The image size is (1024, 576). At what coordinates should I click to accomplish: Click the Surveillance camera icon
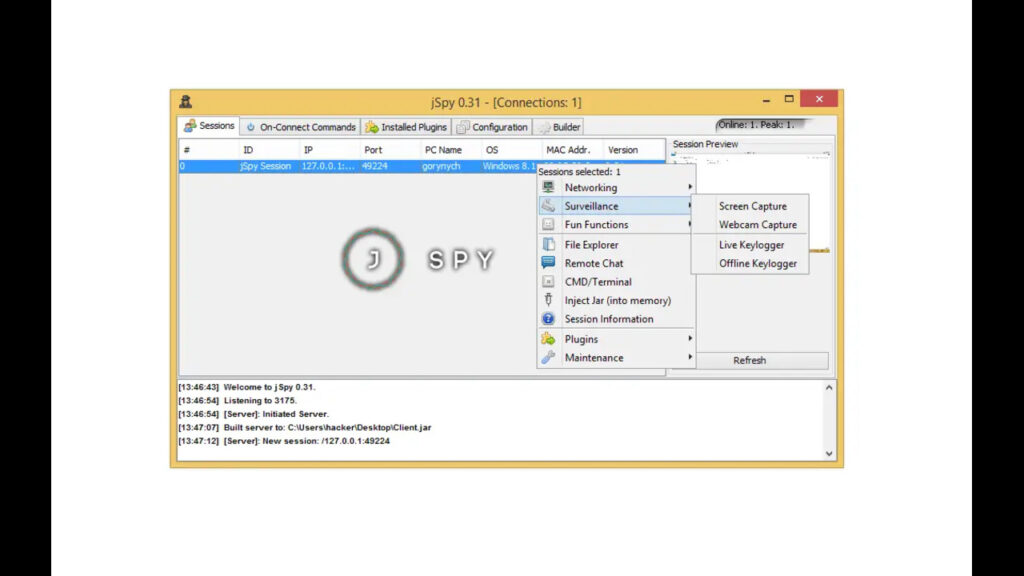pos(548,206)
